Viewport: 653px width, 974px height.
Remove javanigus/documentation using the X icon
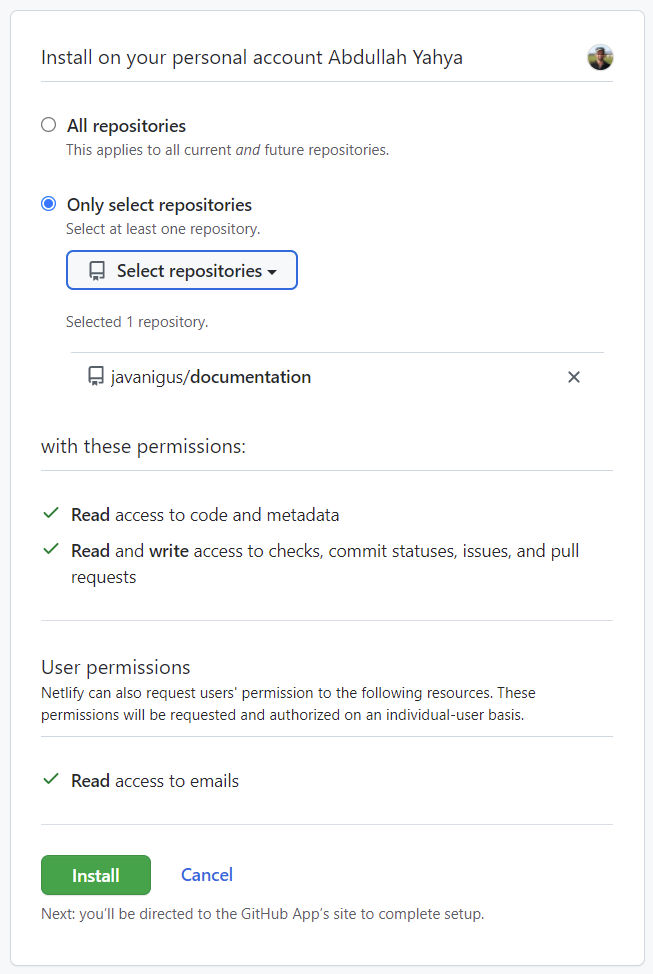[573, 377]
